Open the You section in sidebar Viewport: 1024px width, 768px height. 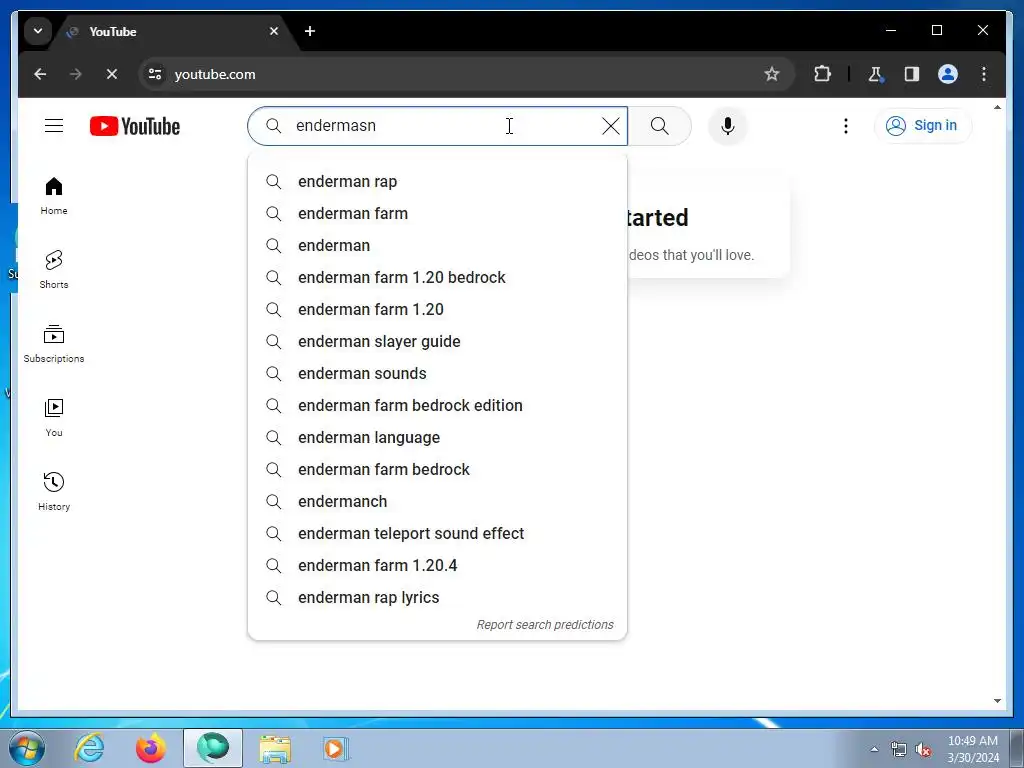tap(54, 418)
